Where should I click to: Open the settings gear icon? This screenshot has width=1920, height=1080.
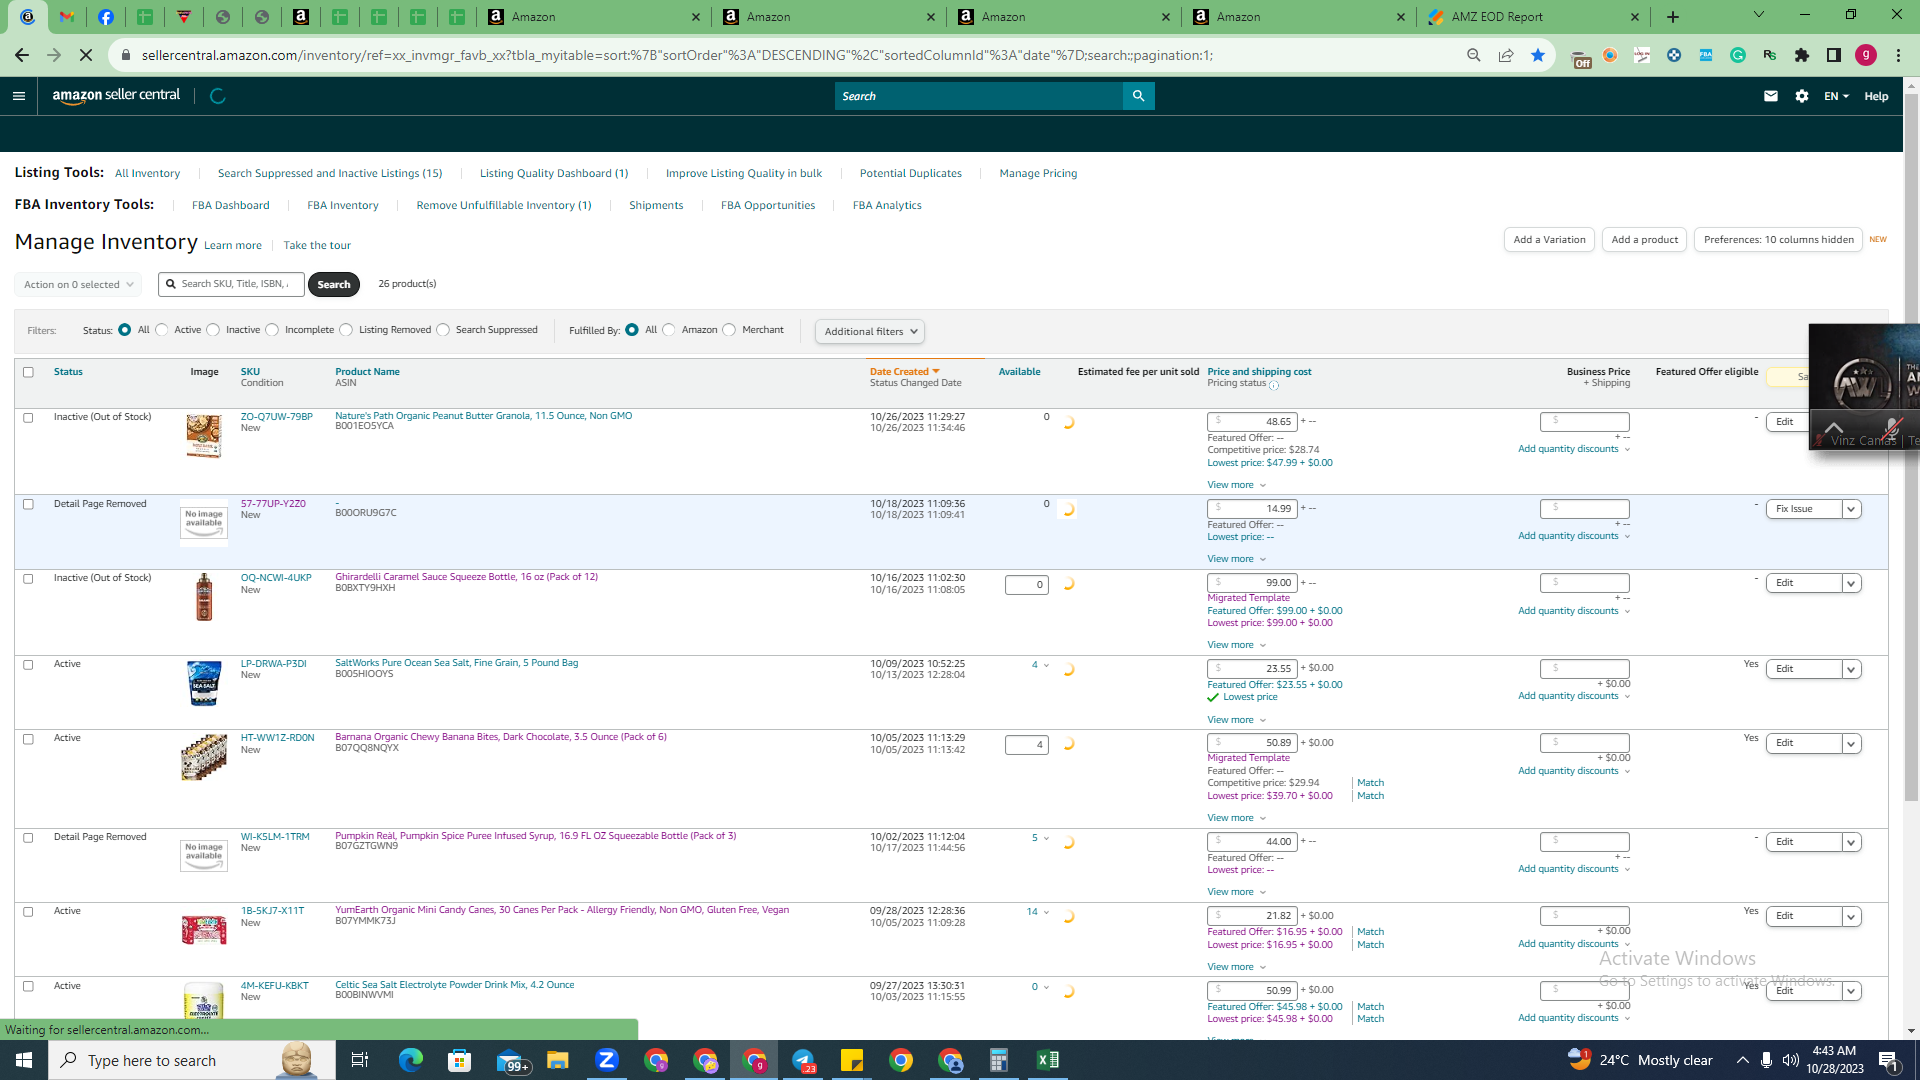pos(1802,96)
